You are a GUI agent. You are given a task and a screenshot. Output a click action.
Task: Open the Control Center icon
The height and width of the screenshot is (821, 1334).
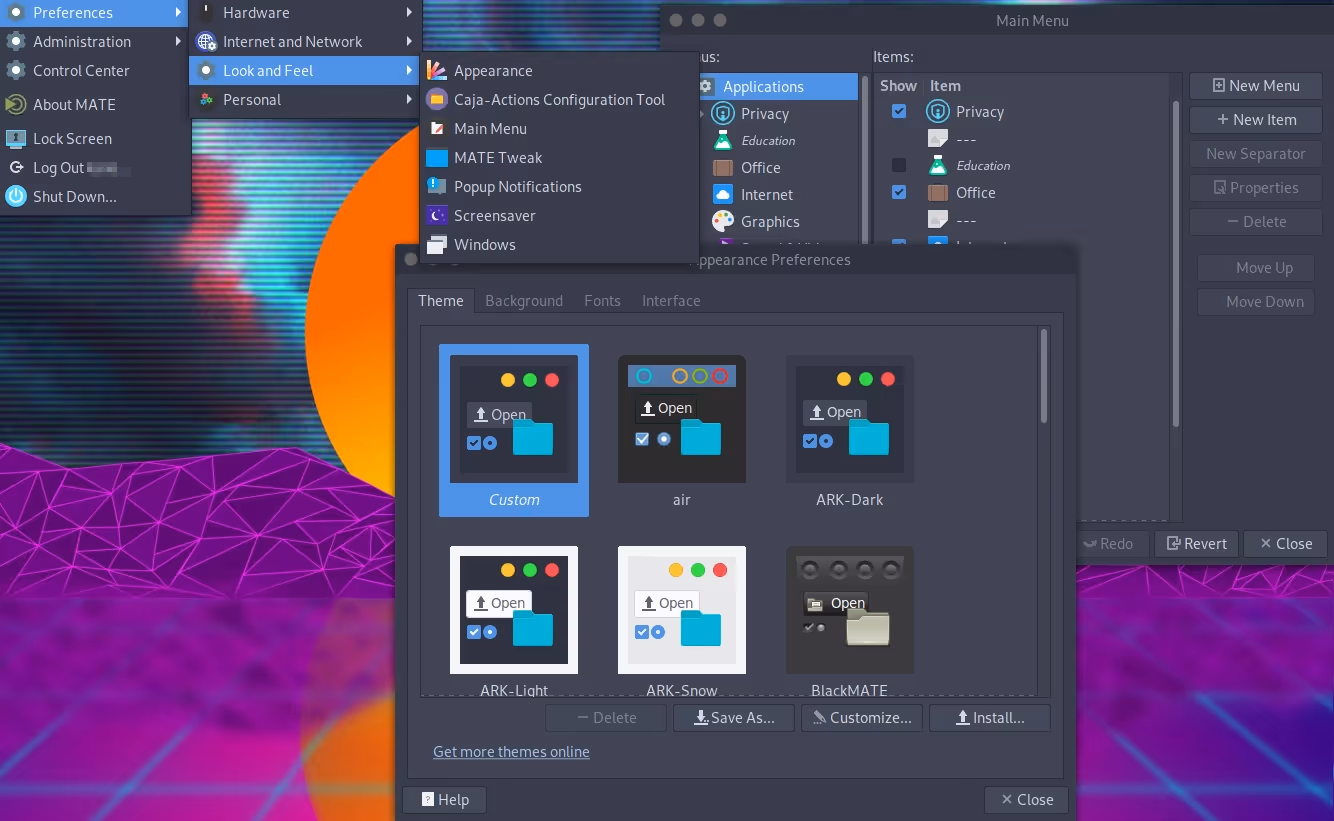pos(15,71)
